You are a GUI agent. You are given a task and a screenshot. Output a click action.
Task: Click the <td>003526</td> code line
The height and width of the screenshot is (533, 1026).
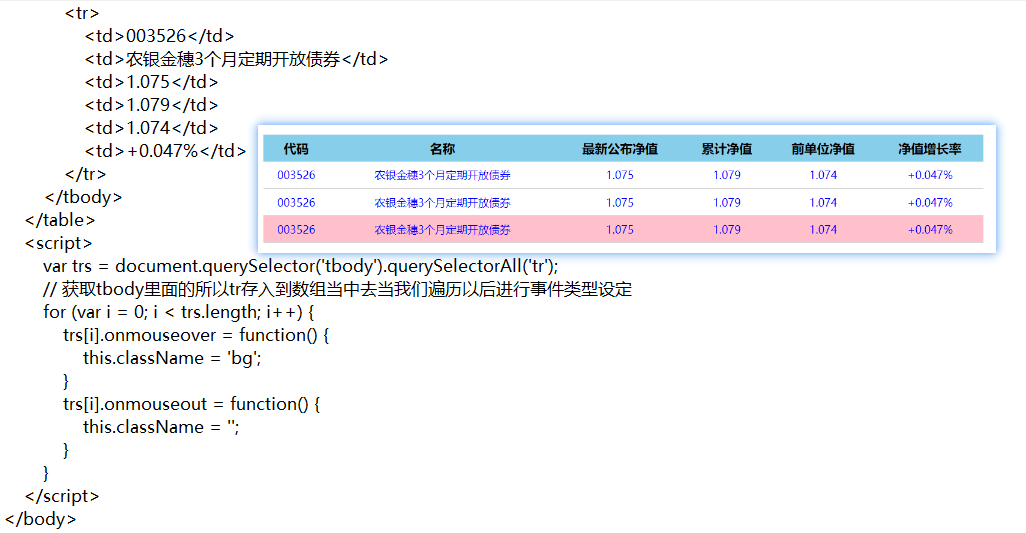(x=159, y=36)
